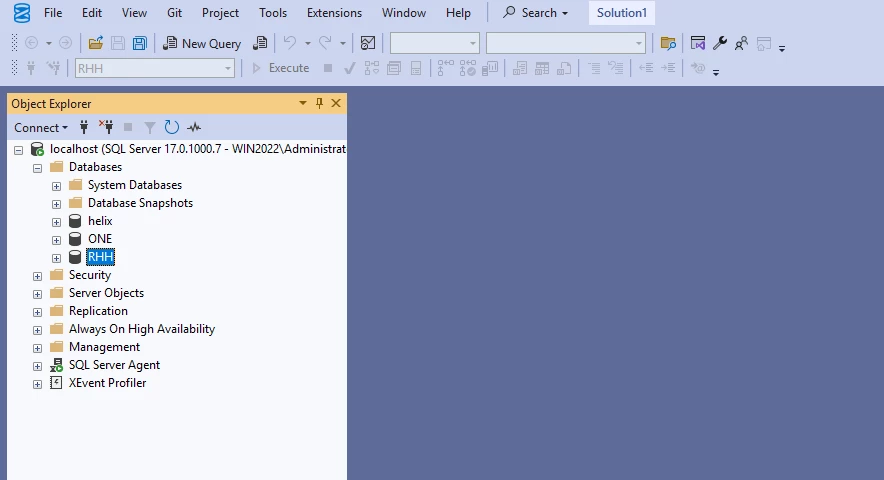Image resolution: width=884 pixels, height=480 pixels.
Task: Click the purple Visual Studio window icon
Action: click(x=698, y=43)
